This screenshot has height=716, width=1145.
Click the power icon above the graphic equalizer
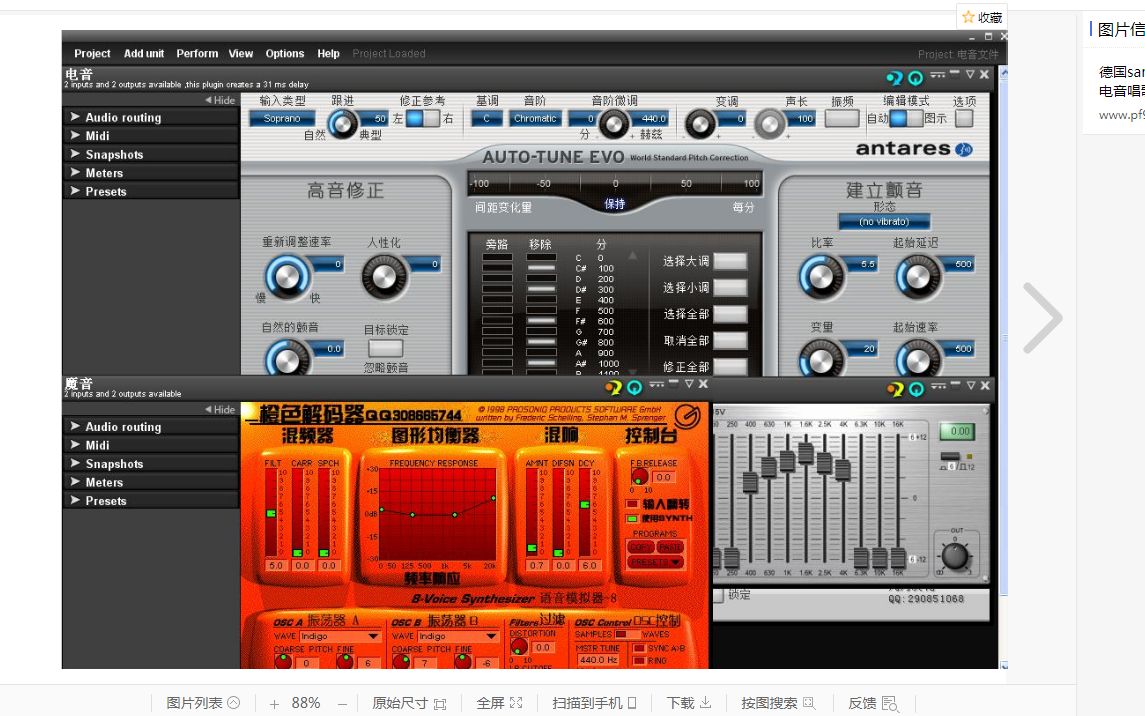(916, 390)
